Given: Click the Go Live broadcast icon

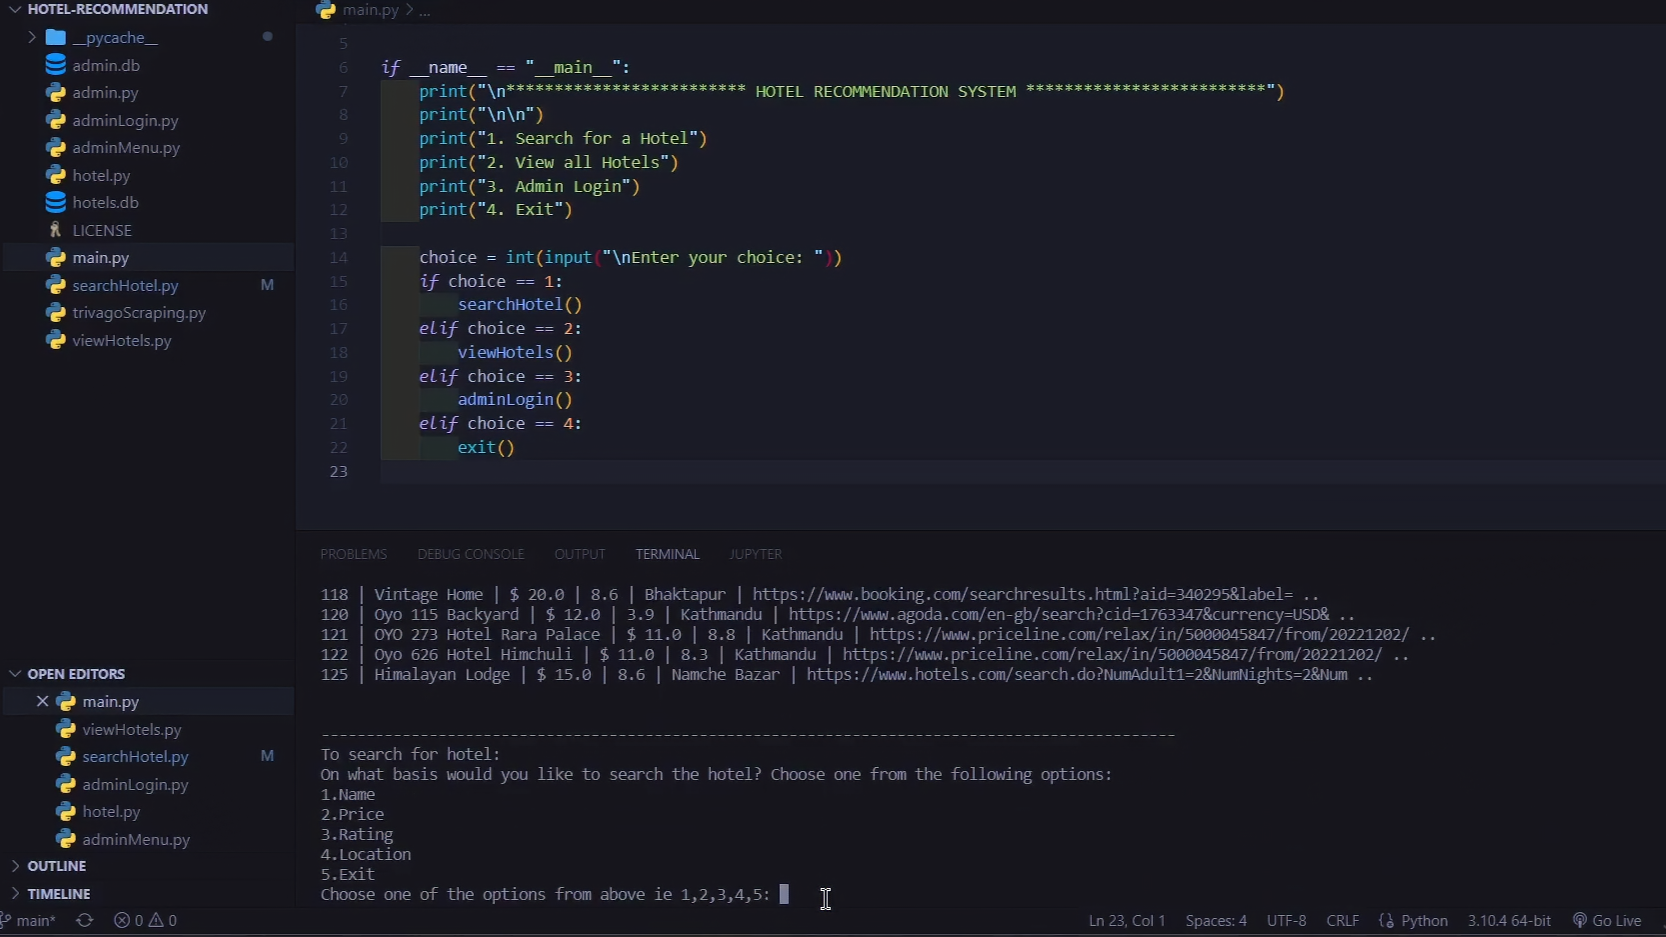Looking at the screenshot, I should 1580,920.
